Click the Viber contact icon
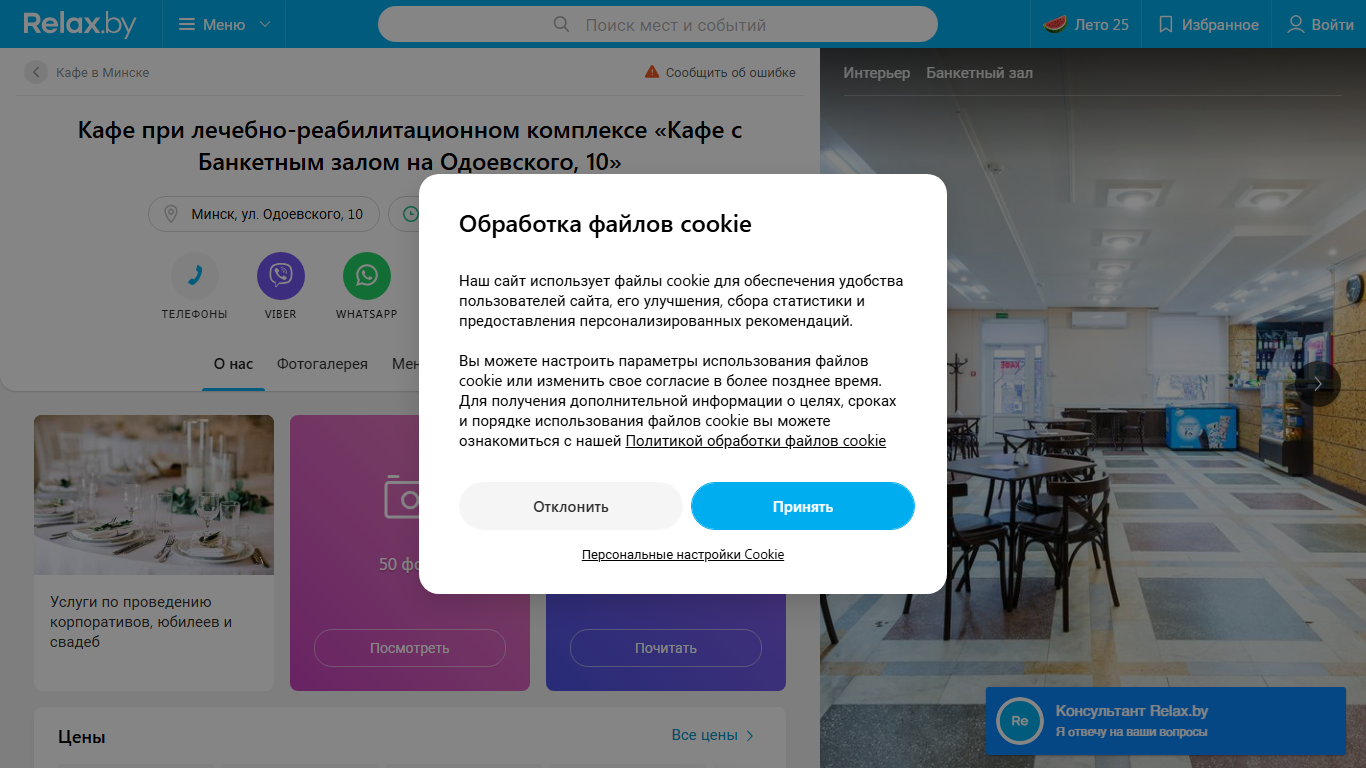 (x=281, y=276)
